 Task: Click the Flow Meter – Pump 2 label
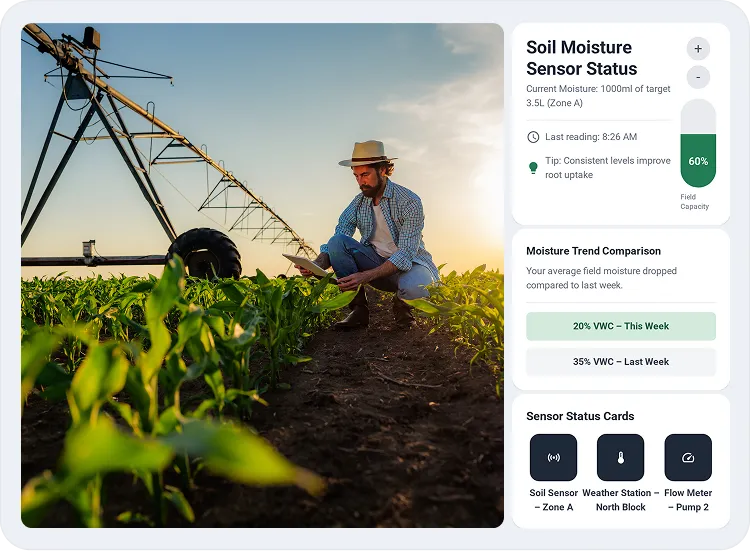[687, 500]
